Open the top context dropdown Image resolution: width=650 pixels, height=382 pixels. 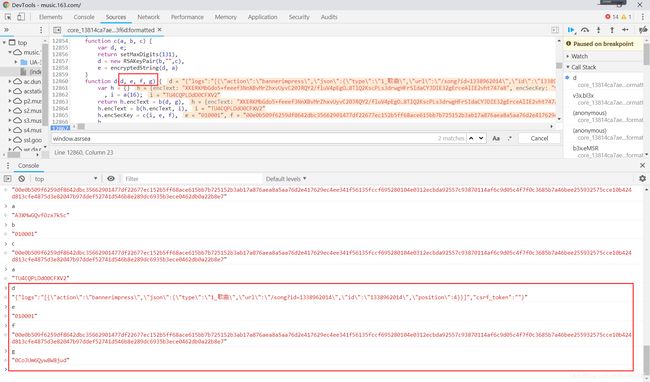[66, 179]
